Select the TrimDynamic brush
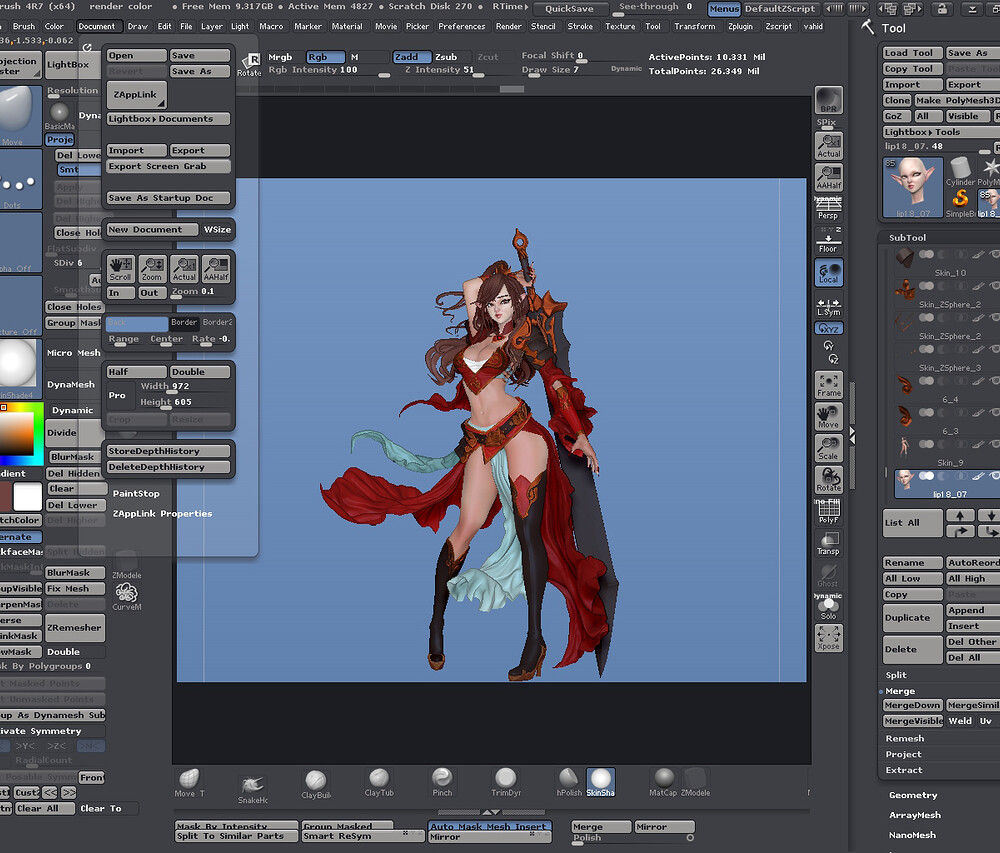Screen dimensions: 1000x853 506,783
